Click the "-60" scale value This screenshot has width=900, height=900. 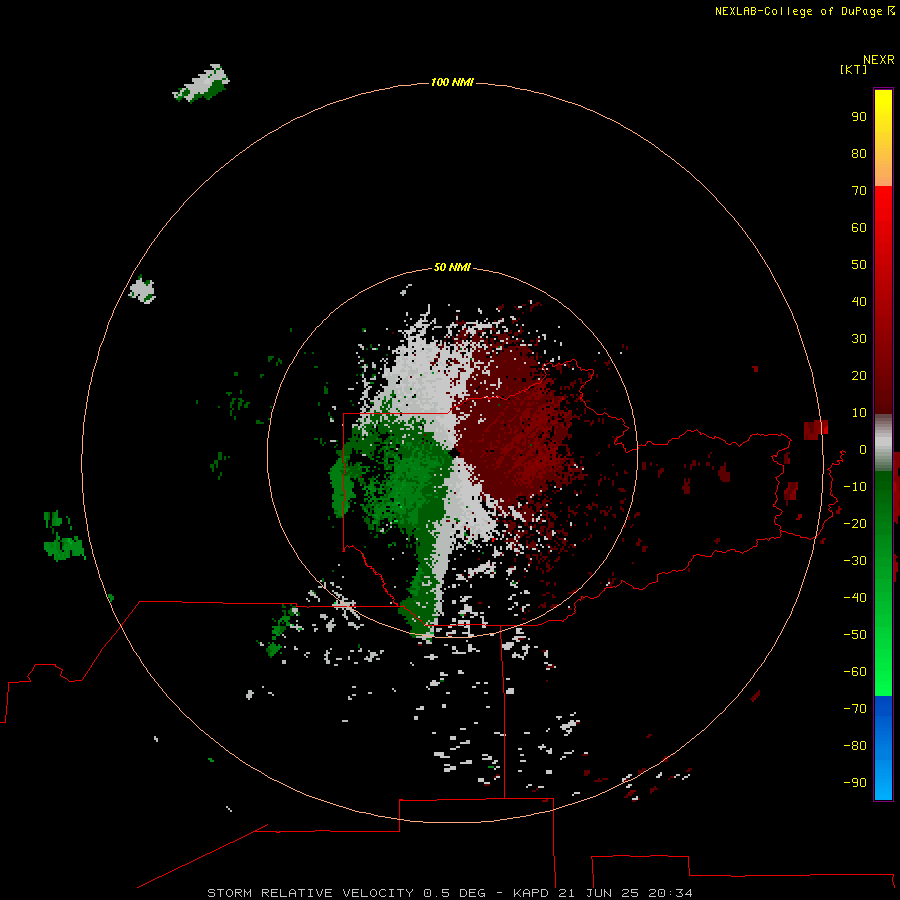point(855,672)
